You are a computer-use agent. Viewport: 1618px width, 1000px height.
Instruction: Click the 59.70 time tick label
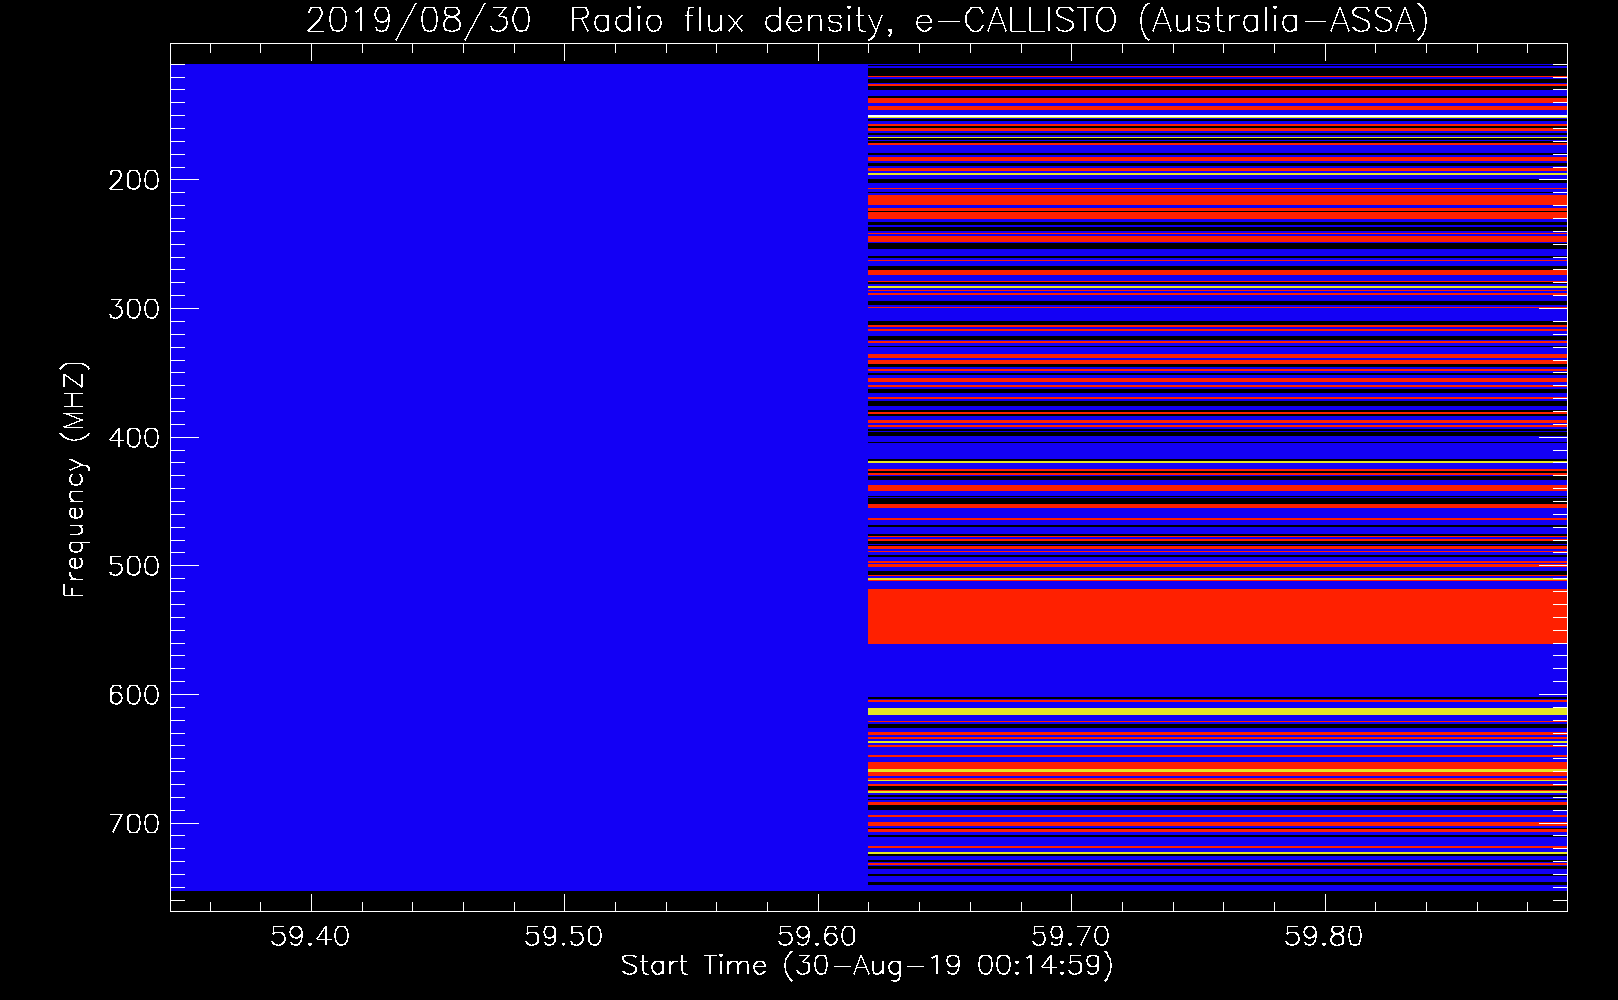[x=1071, y=937]
